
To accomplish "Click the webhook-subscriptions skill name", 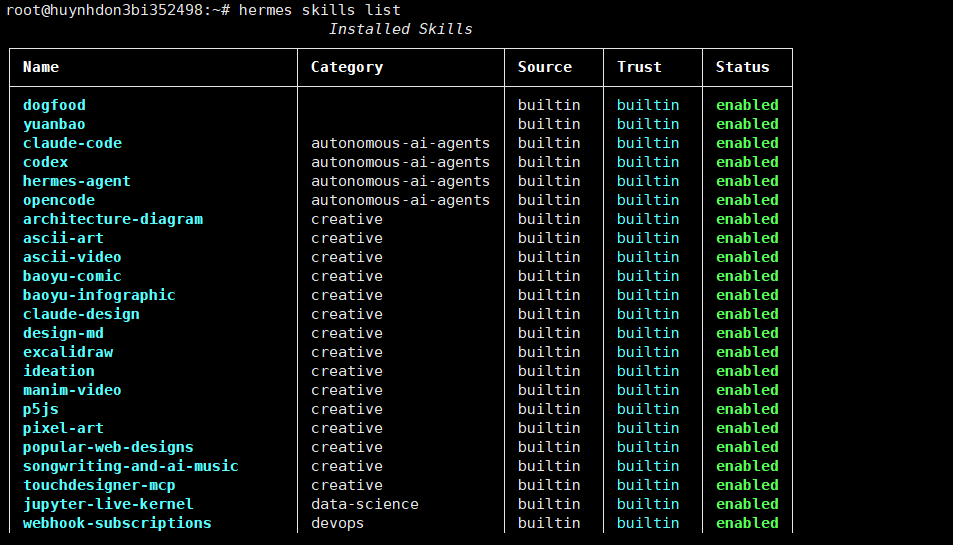I will tap(117, 523).
